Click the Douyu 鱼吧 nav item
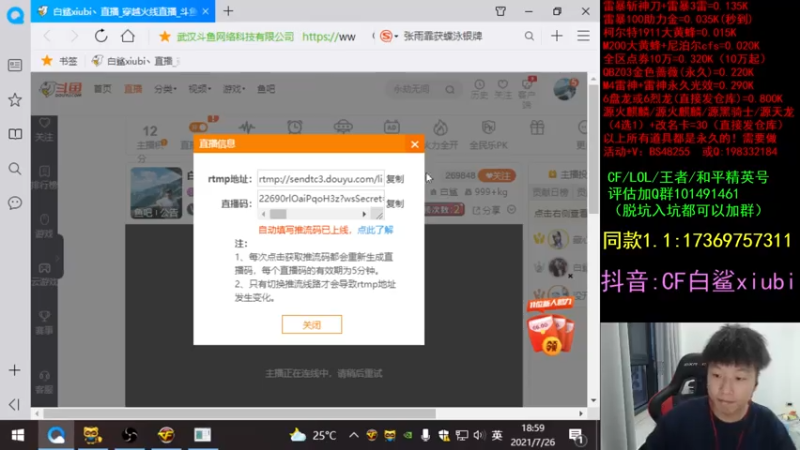Image resolution: width=800 pixels, height=450 pixels. pos(266,89)
